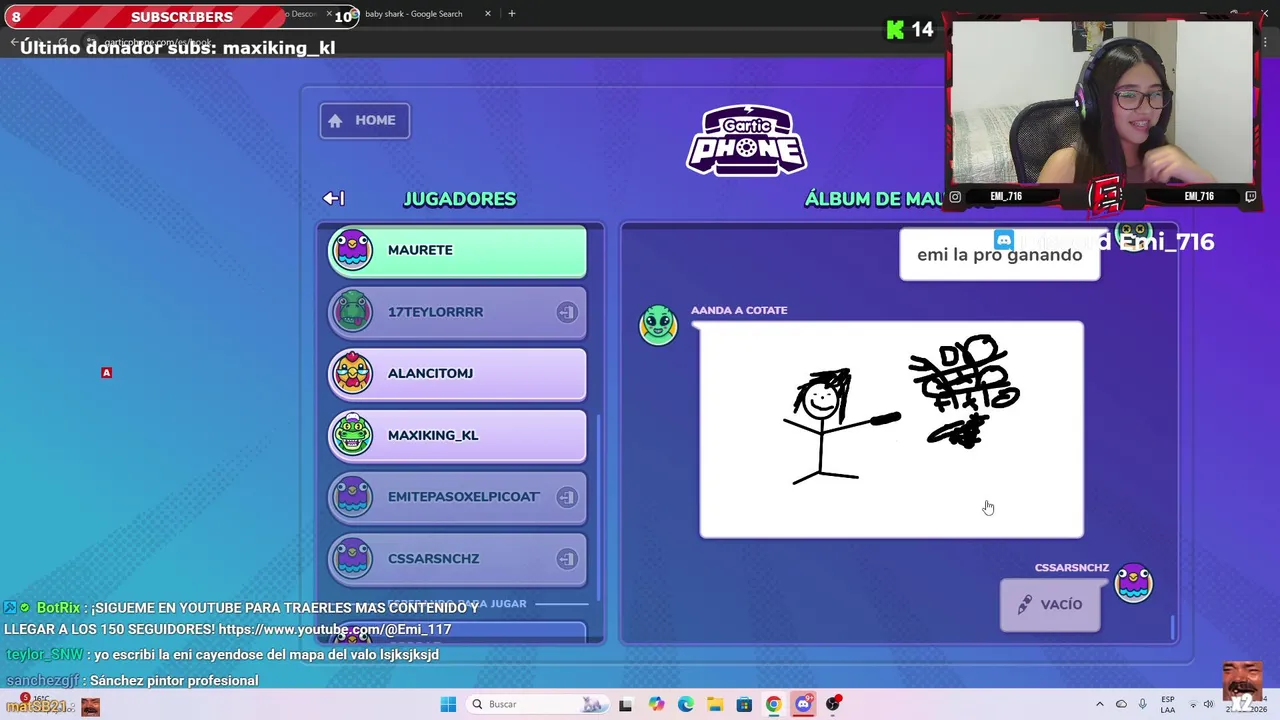This screenshot has height=720, width=1280.
Task: Open Google Chrome from the taskbar
Action: pyautogui.click(x=774, y=705)
